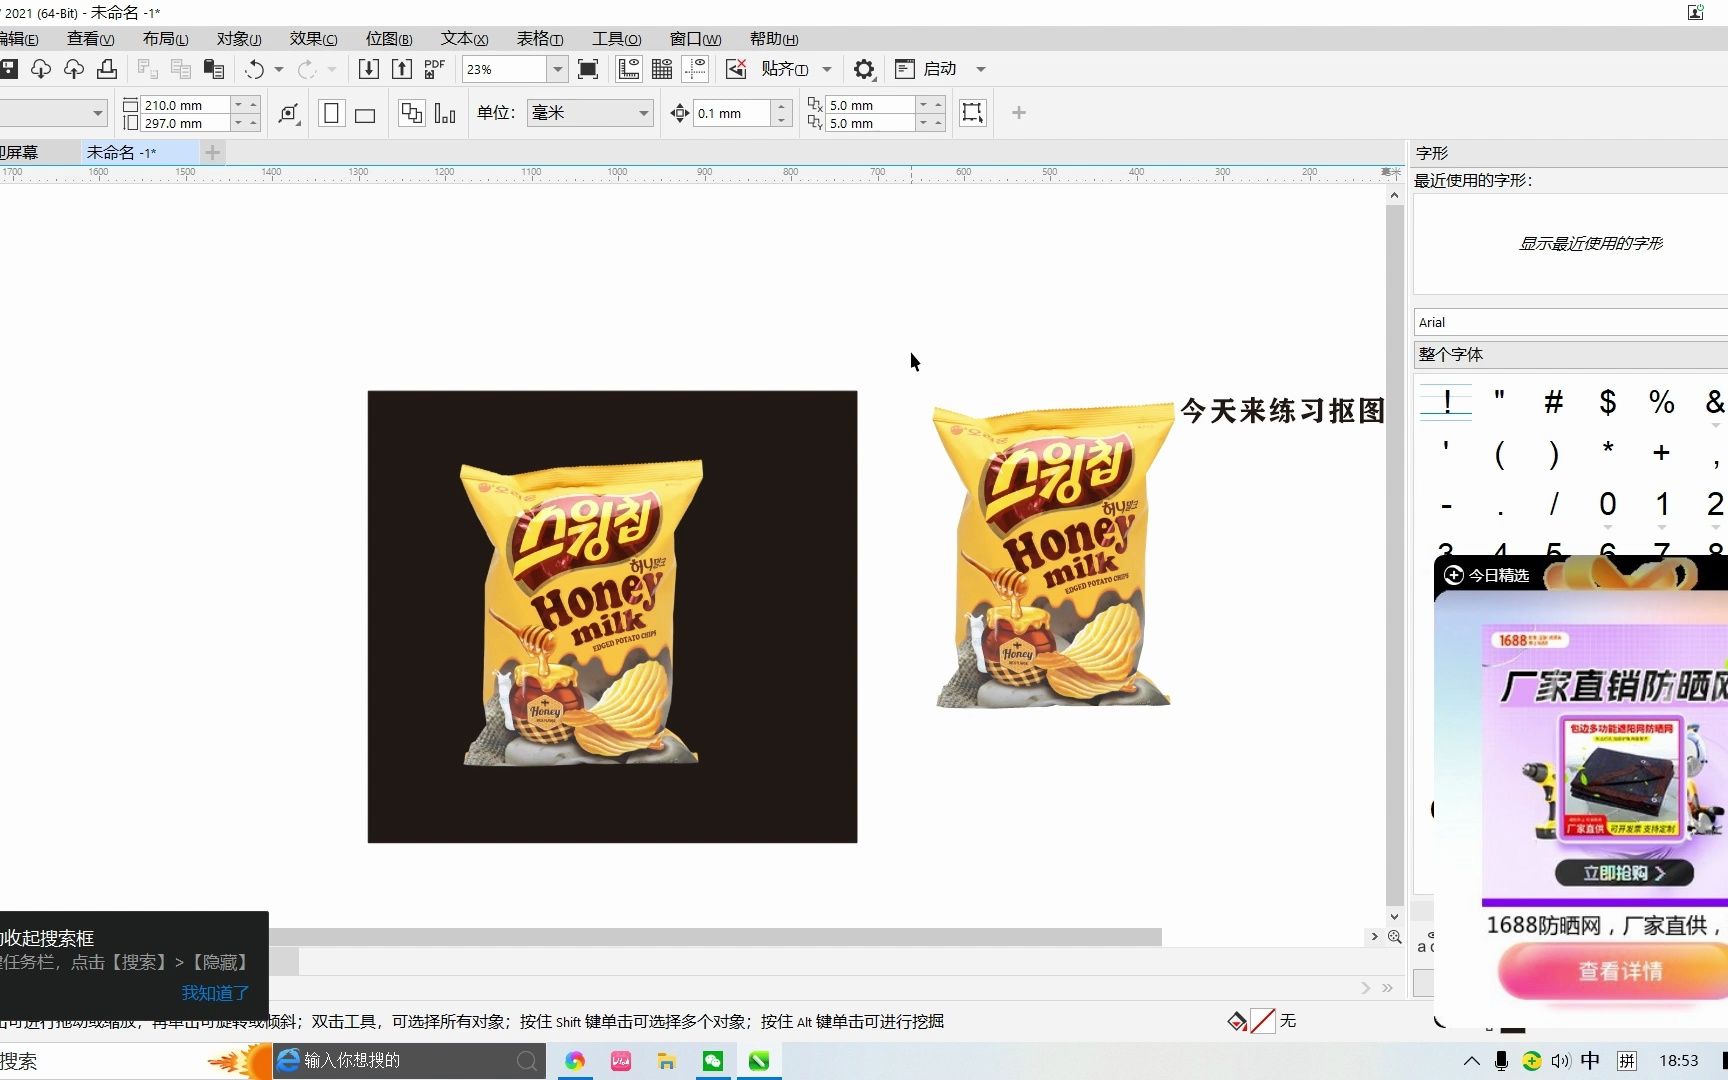Toggle treat as filled option
This screenshot has width=1728, height=1080.
pos(972,113)
